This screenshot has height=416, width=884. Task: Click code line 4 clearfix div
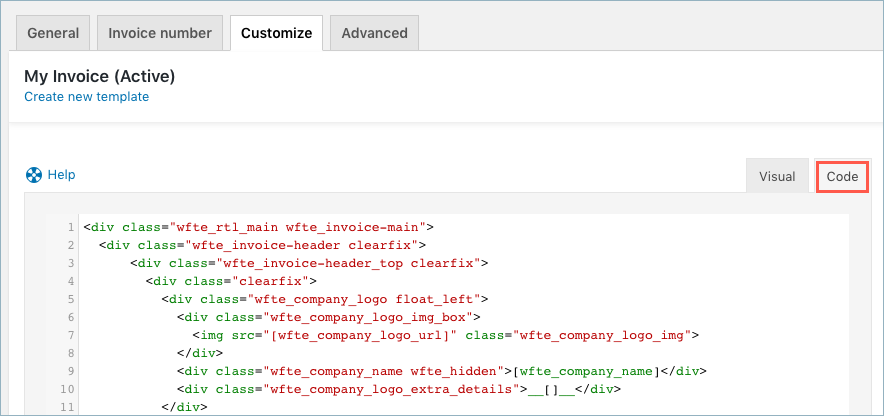[231, 281]
